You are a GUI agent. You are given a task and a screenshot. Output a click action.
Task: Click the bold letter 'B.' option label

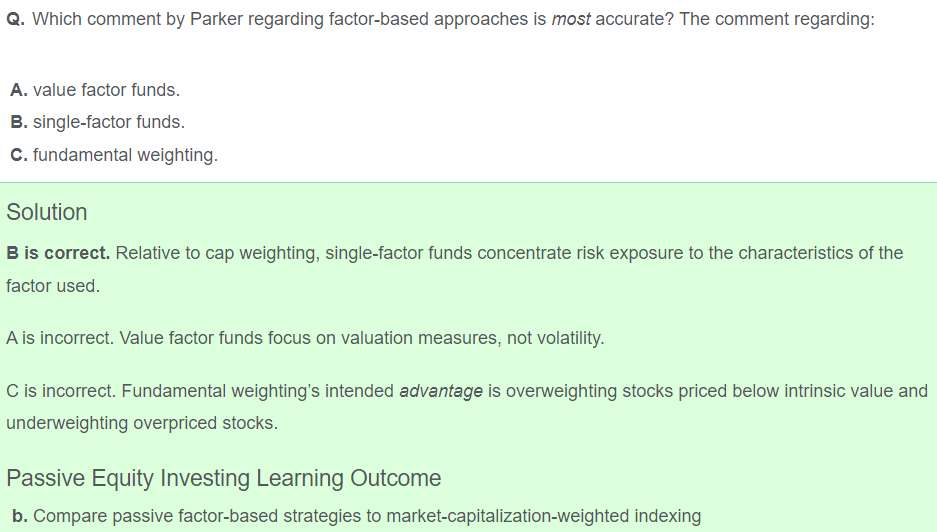coord(18,122)
